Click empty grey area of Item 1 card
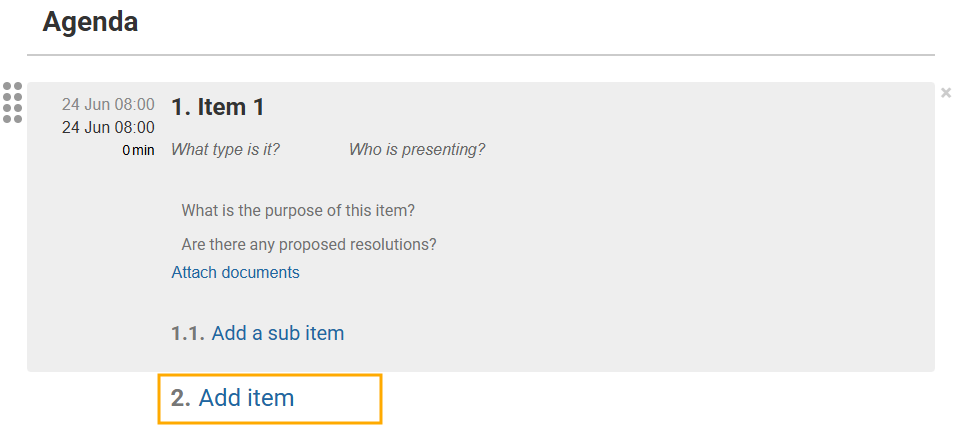 coord(650,280)
